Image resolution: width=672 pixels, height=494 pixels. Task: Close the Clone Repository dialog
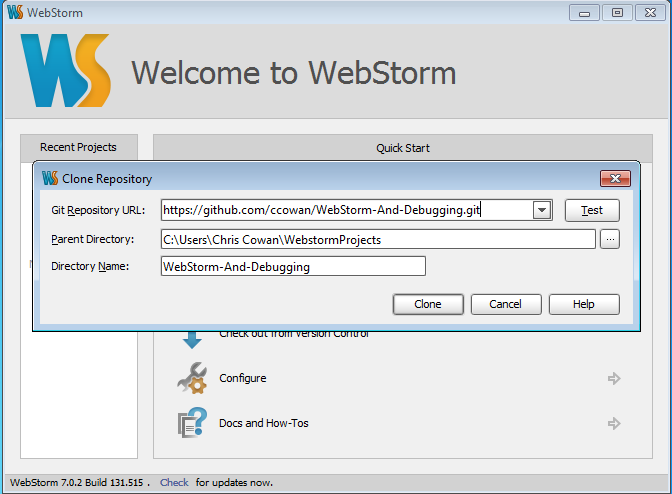pyautogui.click(x=615, y=178)
